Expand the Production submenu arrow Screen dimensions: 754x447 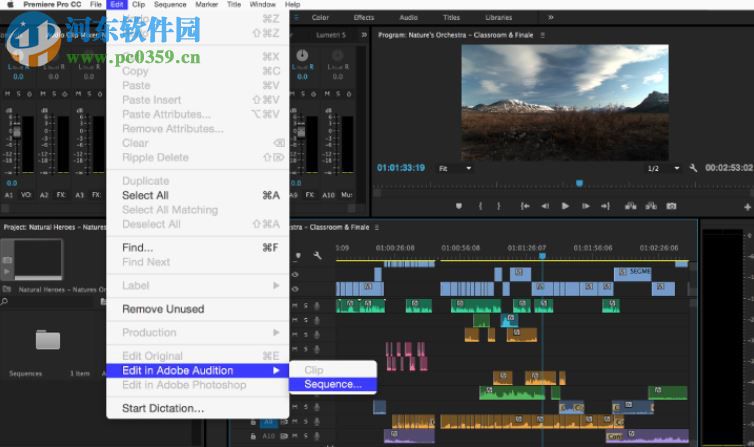[276, 332]
